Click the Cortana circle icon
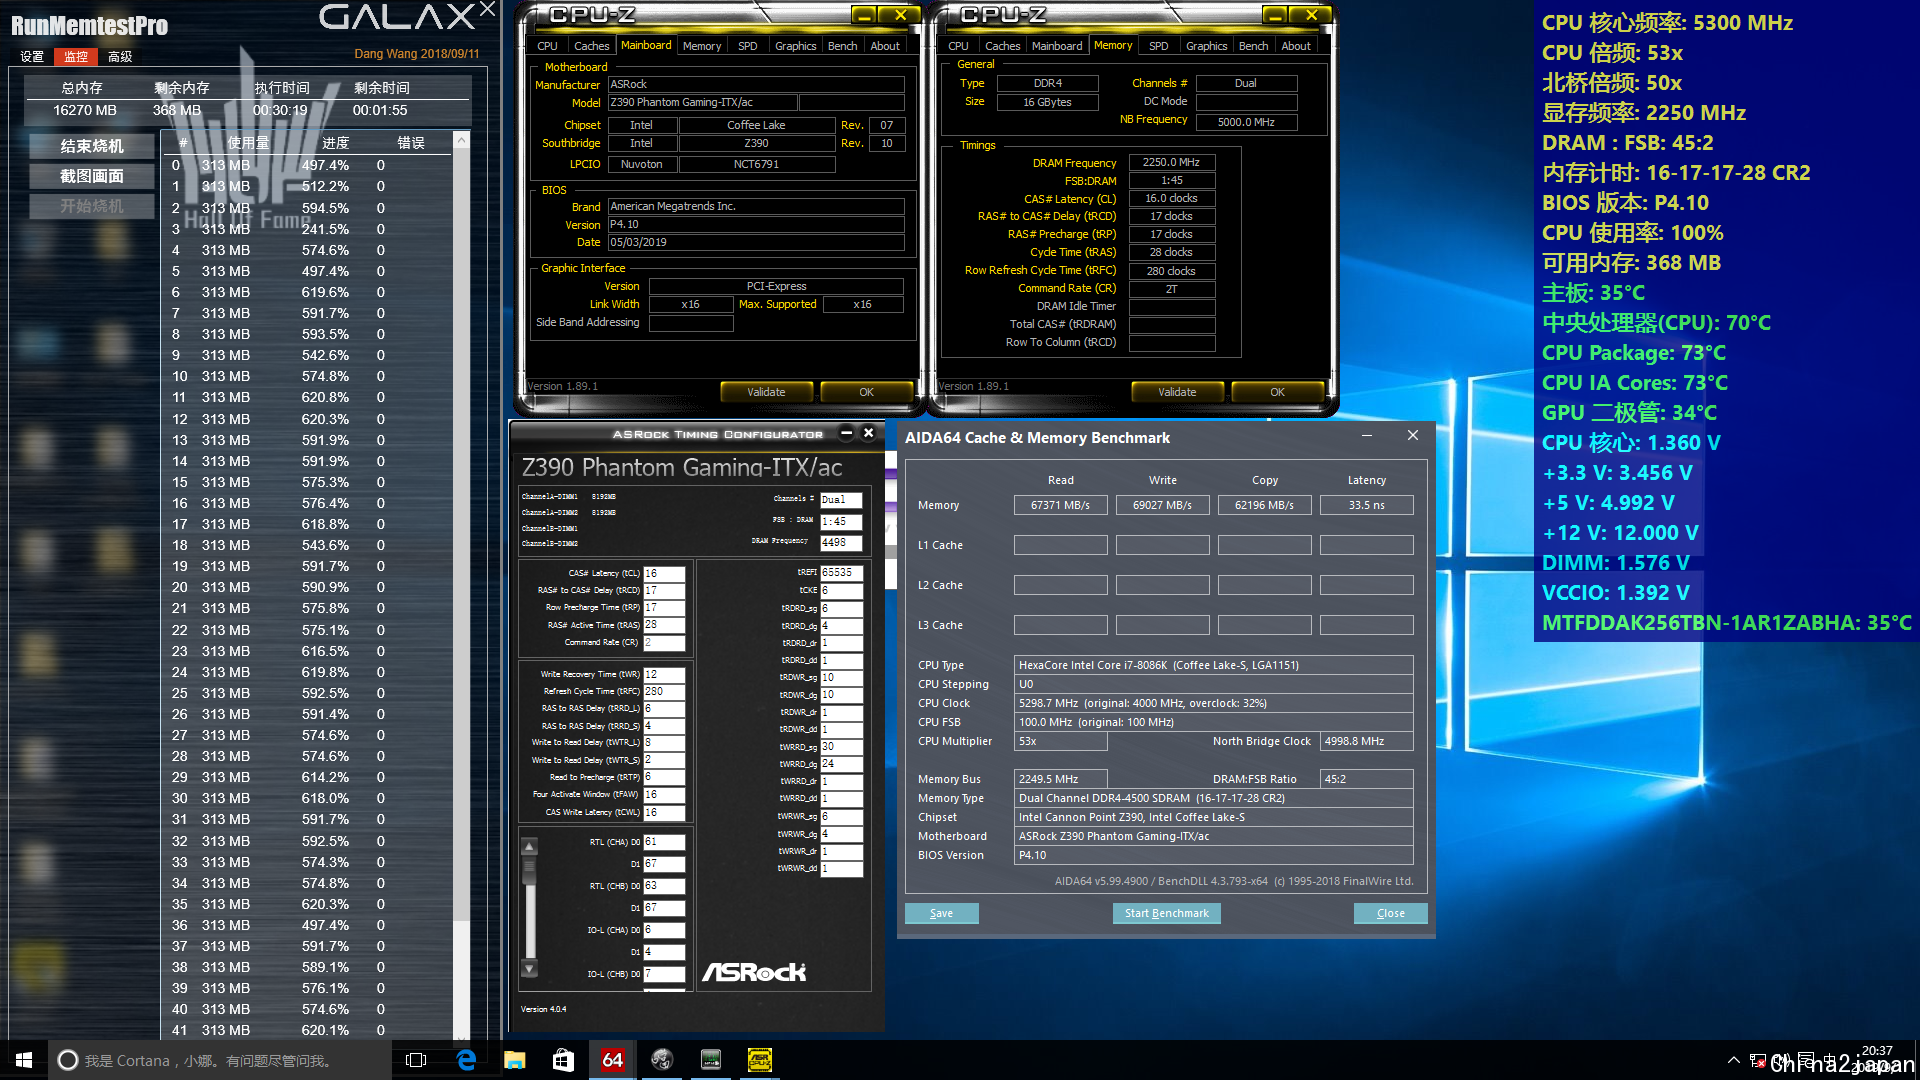This screenshot has height=1080, width=1920. [x=68, y=1060]
